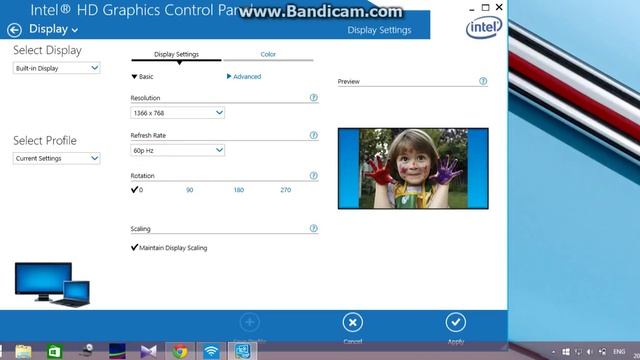Open help for Preview

[x=483, y=81]
